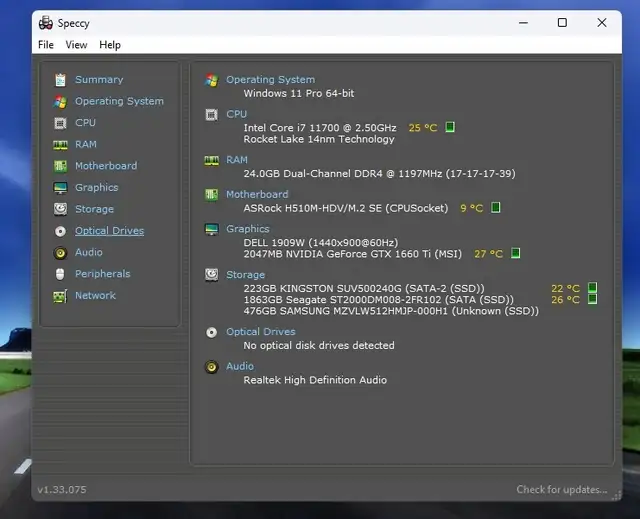Click the Operating System icon in summary panel

point(211,80)
